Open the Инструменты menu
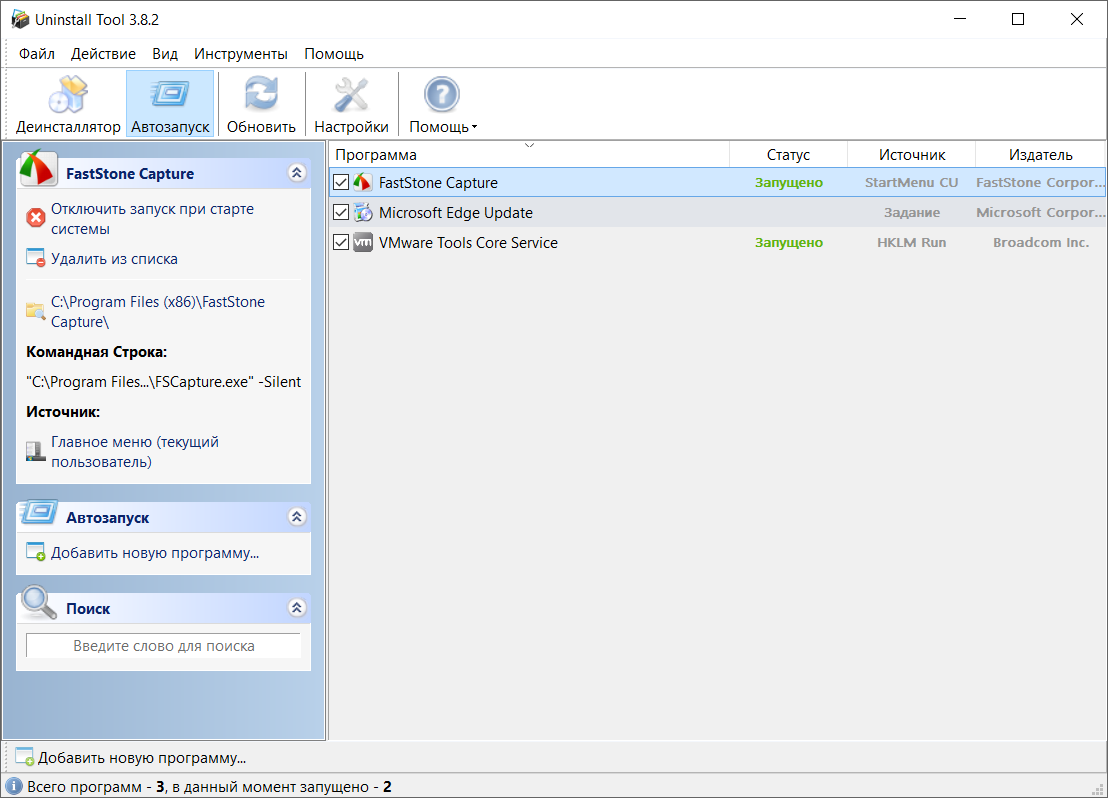 pos(241,54)
